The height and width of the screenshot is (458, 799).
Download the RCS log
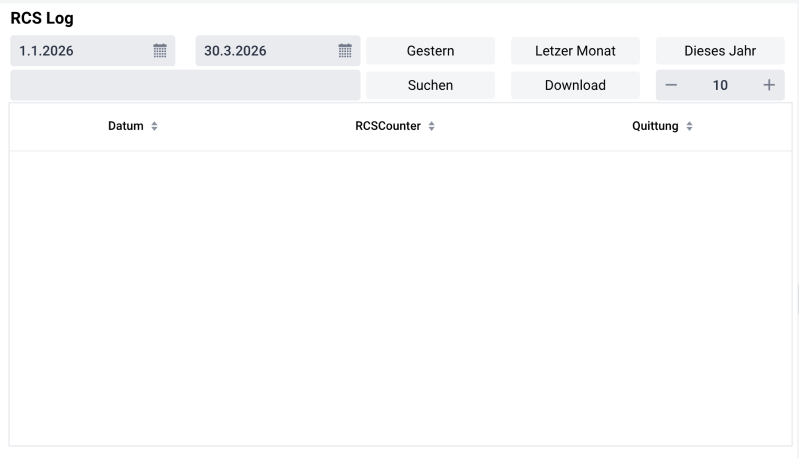click(575, 86)
